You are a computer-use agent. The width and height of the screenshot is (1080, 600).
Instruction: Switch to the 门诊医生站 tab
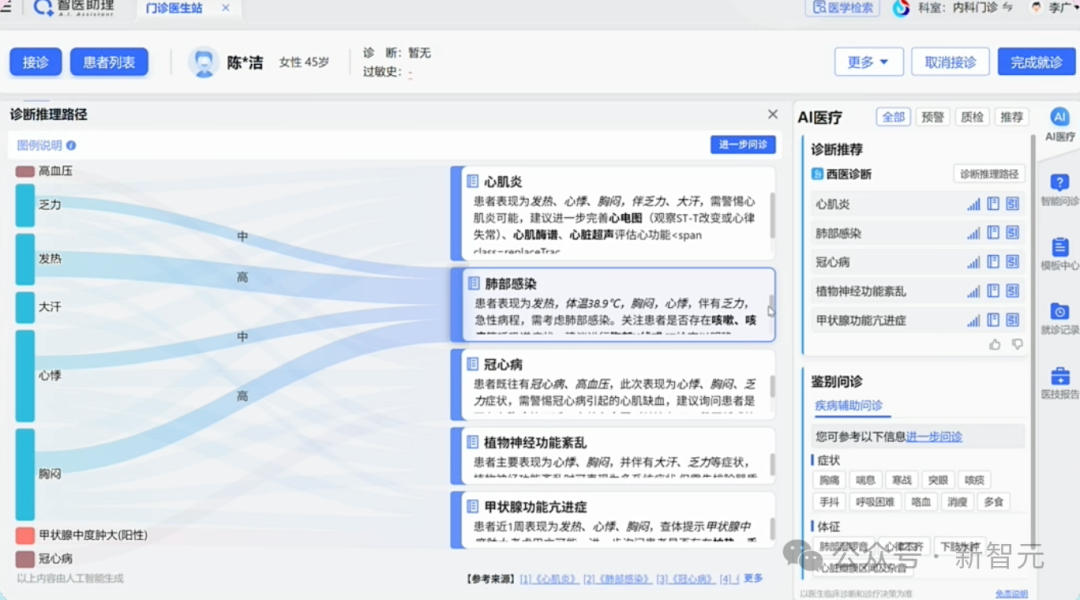(x=176, y=8)
